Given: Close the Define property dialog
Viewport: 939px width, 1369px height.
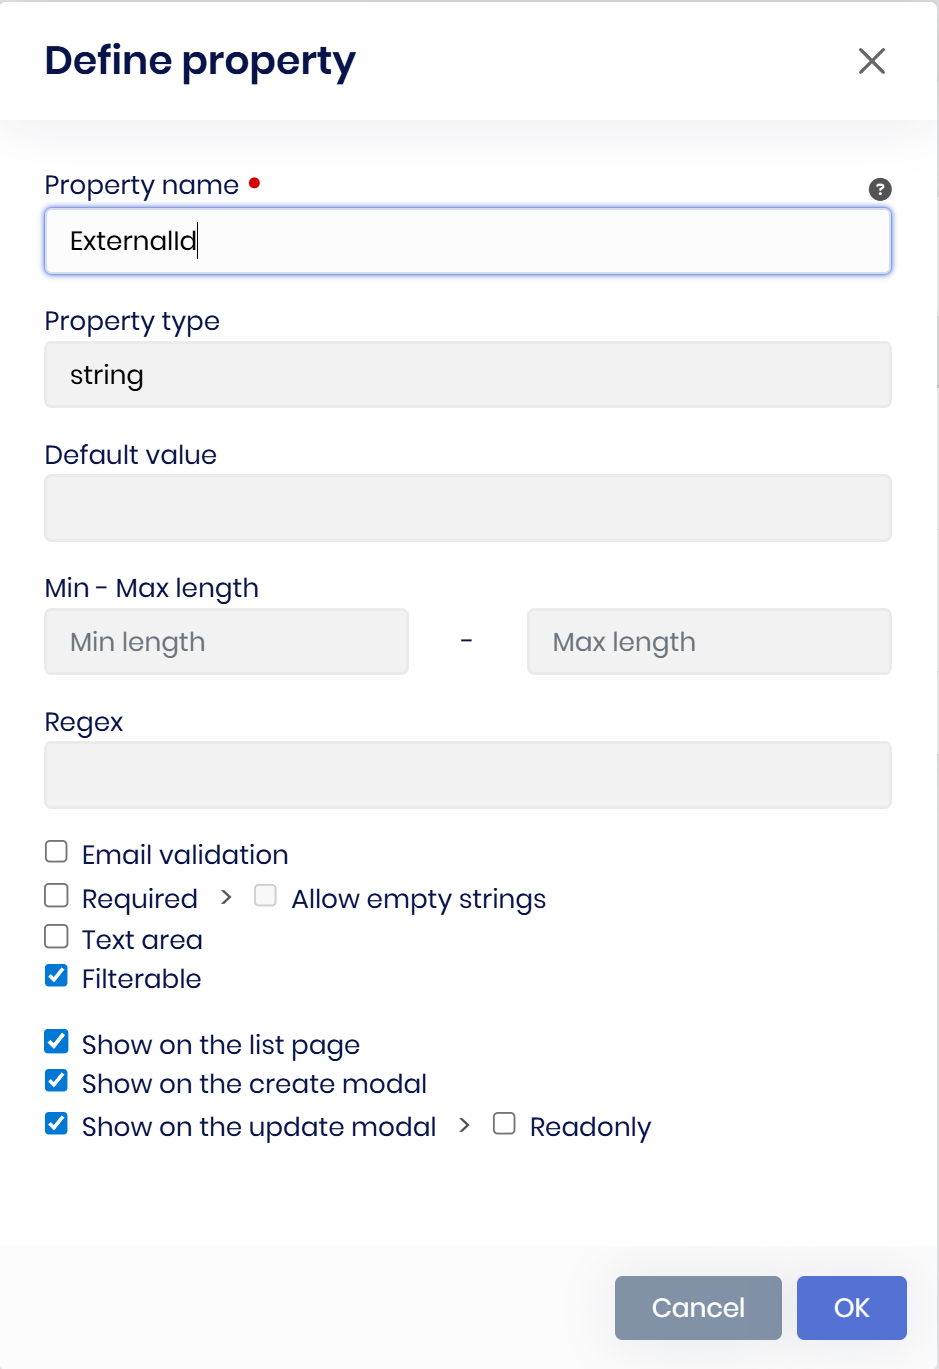Looking at the screenshot, I should 872,61.
